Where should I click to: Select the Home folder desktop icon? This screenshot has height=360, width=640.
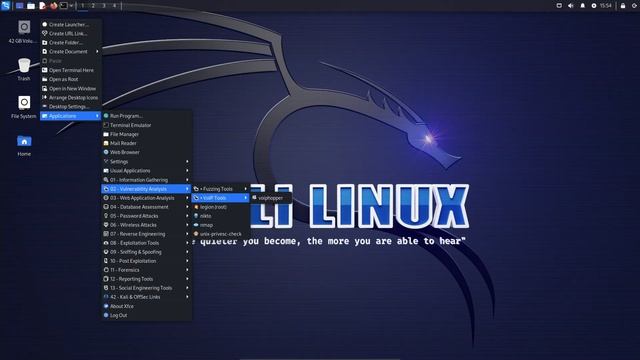point(24,145)
